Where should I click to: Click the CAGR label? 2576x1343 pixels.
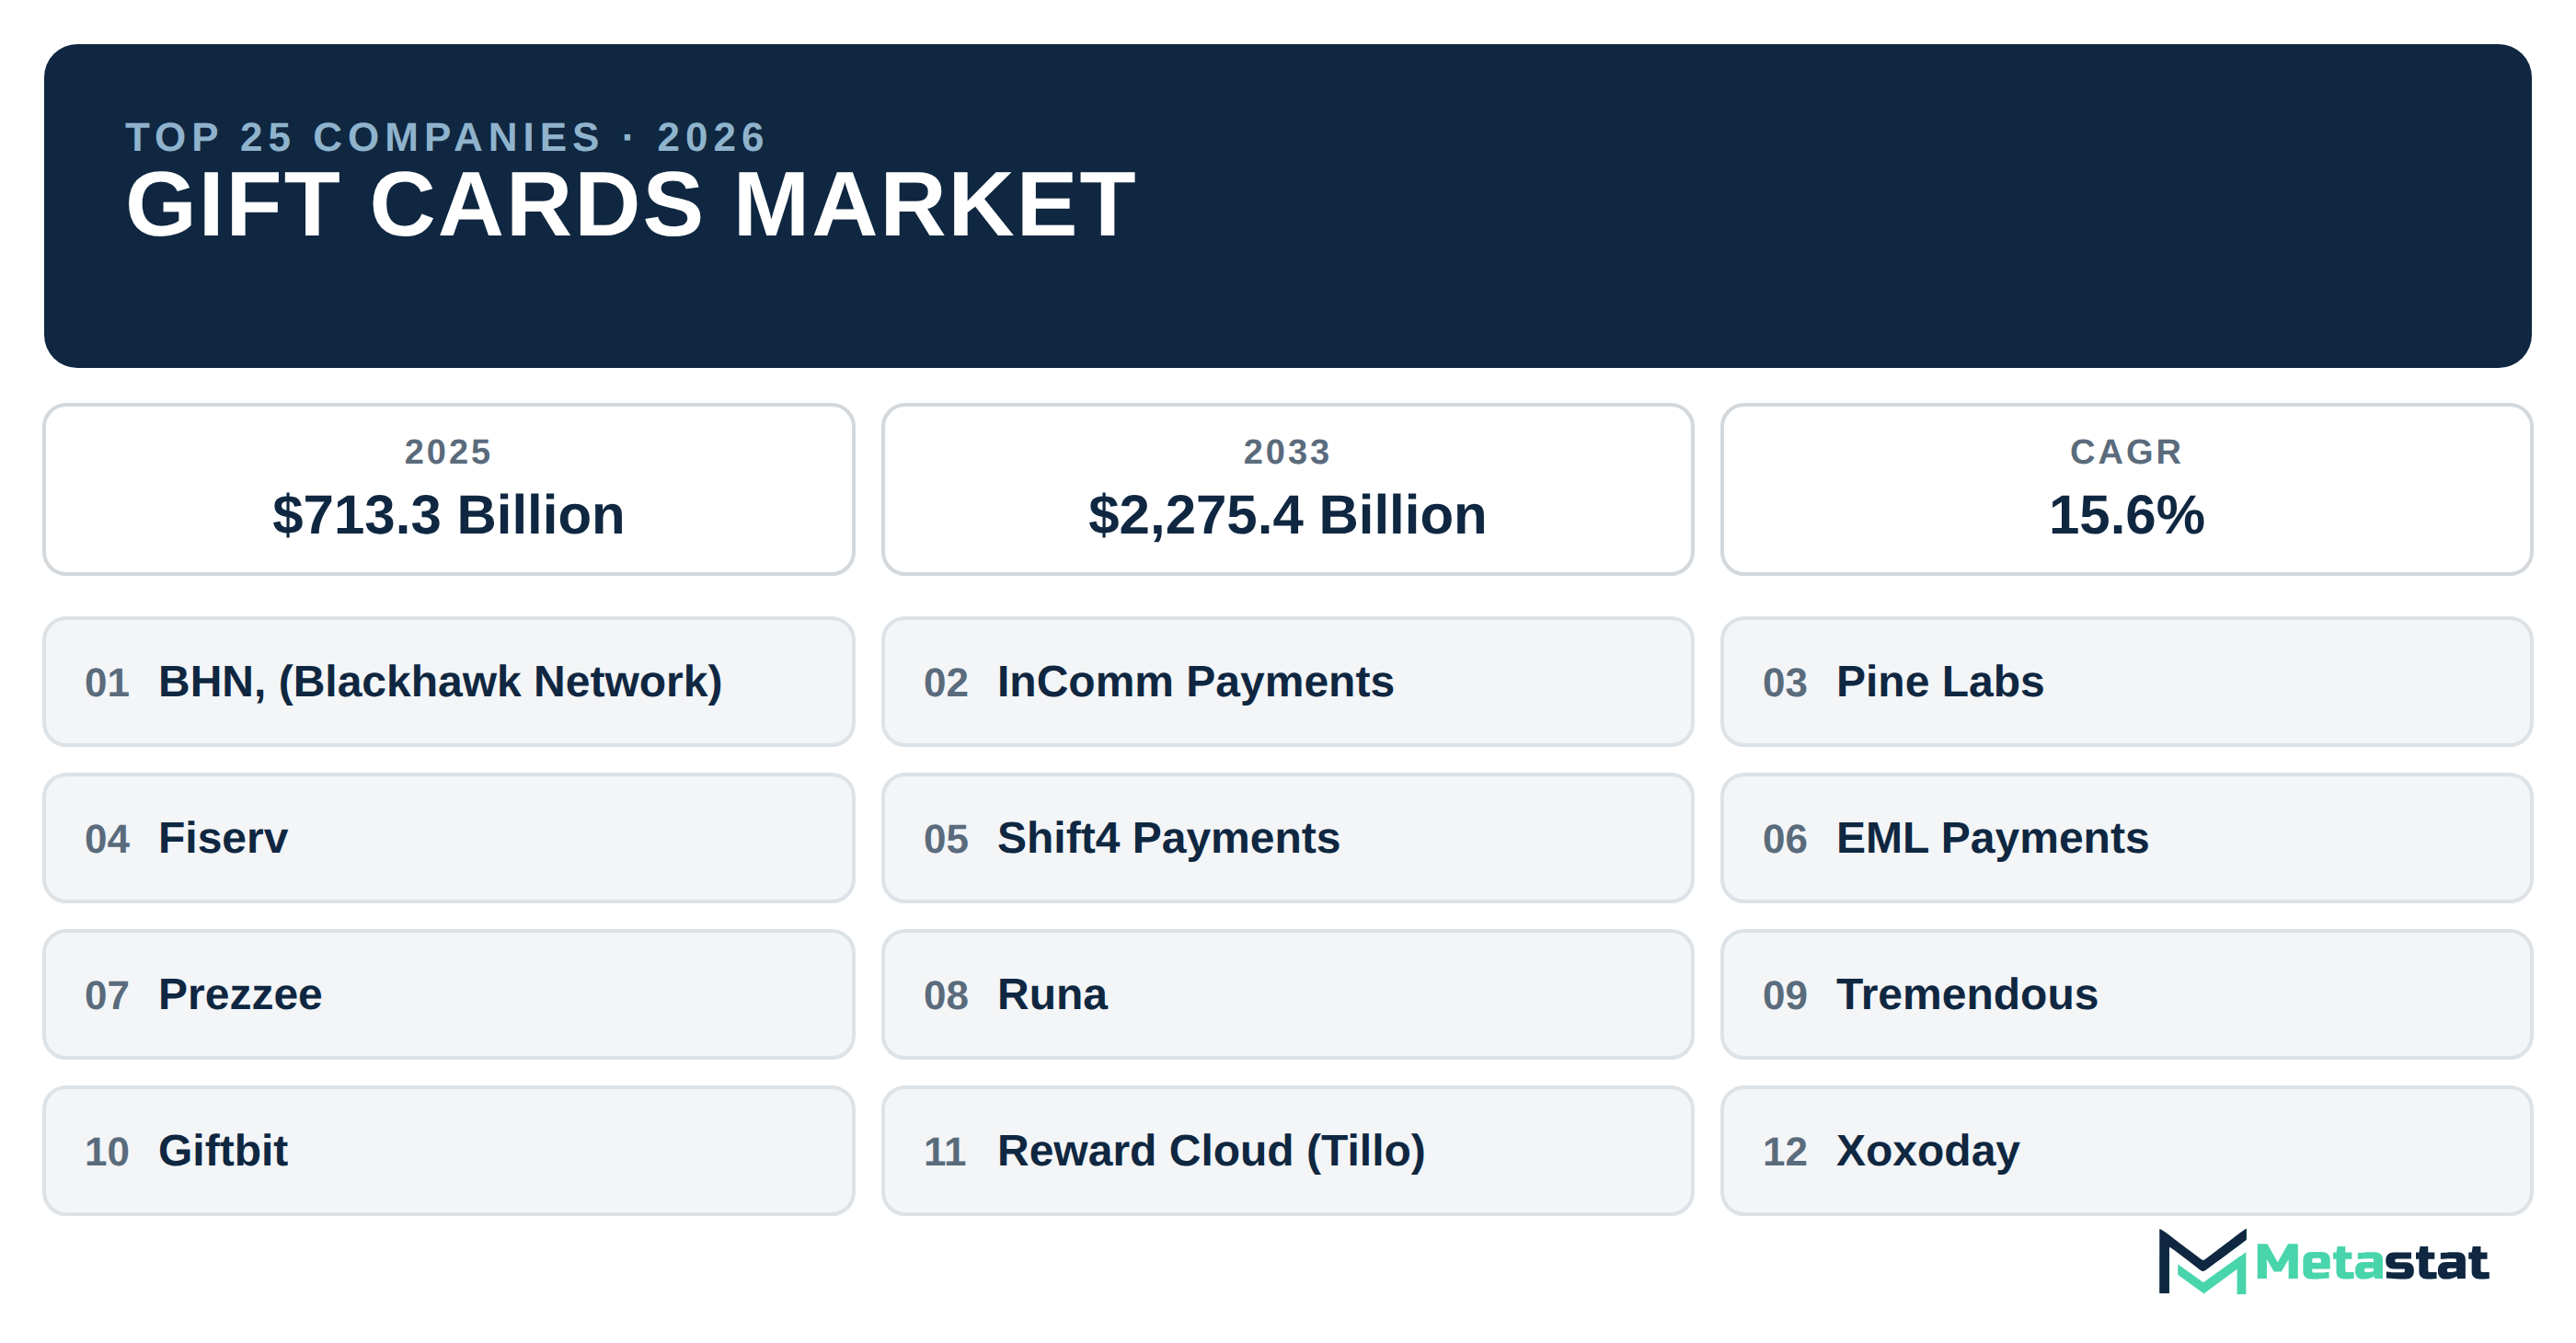click(x=2126, y=452)
